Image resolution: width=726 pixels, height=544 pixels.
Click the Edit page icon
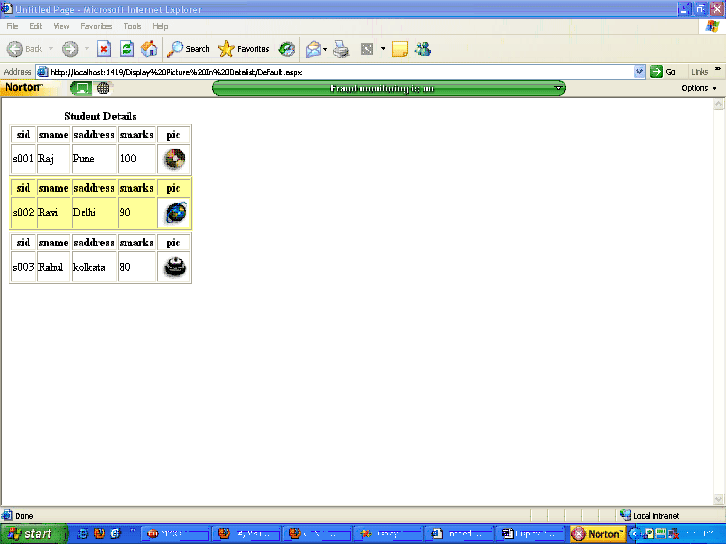[367, 49]
